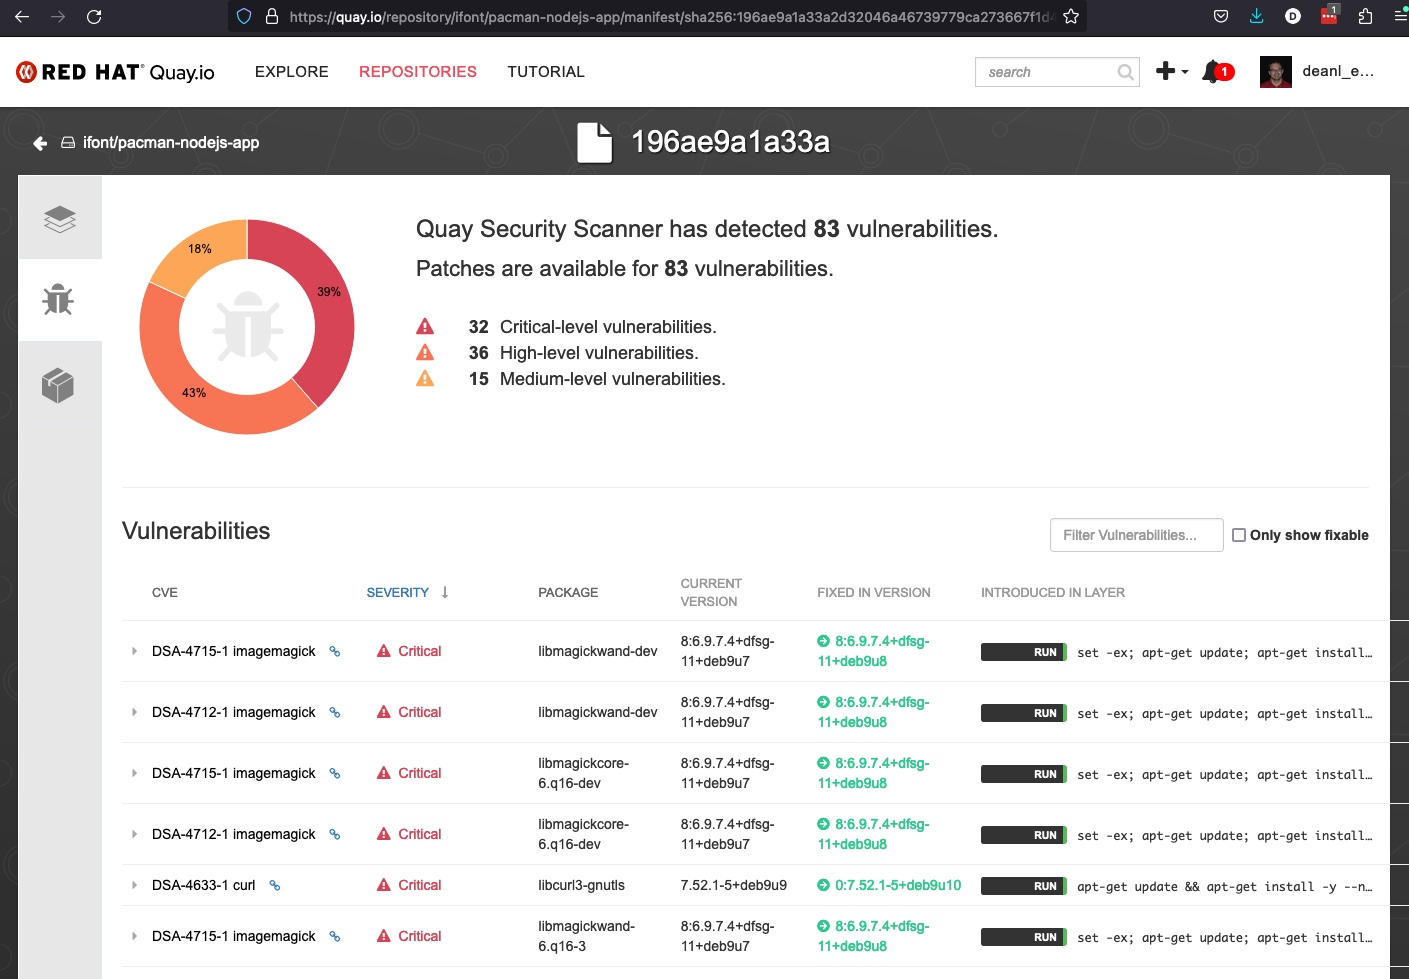Expand DSA-4715-1 libmagickwand-6.q16-3 row
The image size is (1409, 979).
click(x=134, y=936)
